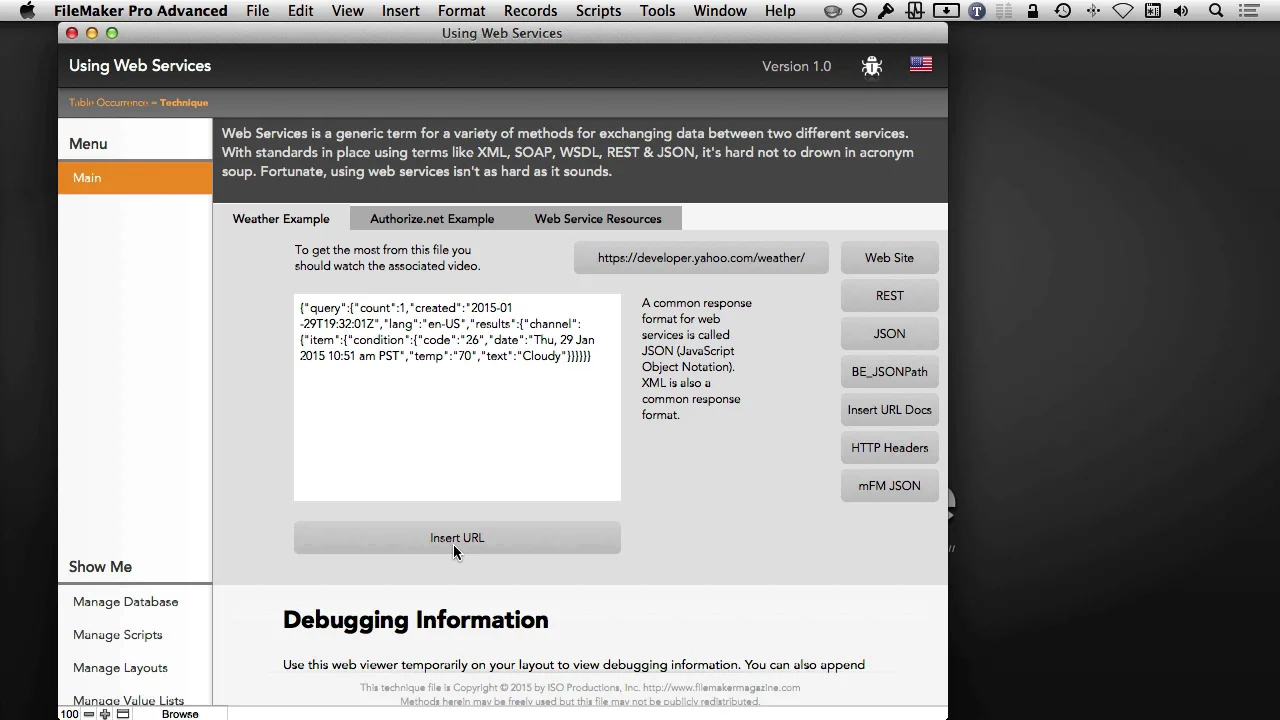Screen dimensions: 1280x720
Task: Click zoom out minus icon in status bar
Action: (x=89, y=714)
